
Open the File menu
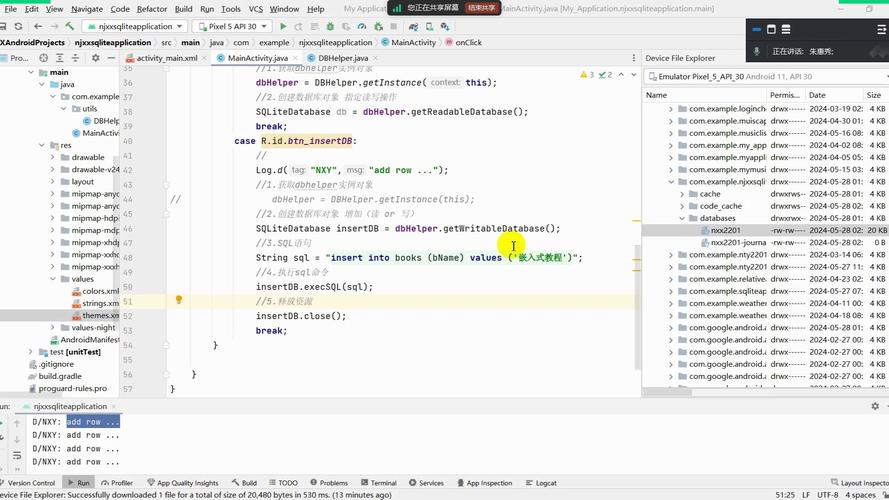[10, 9]
